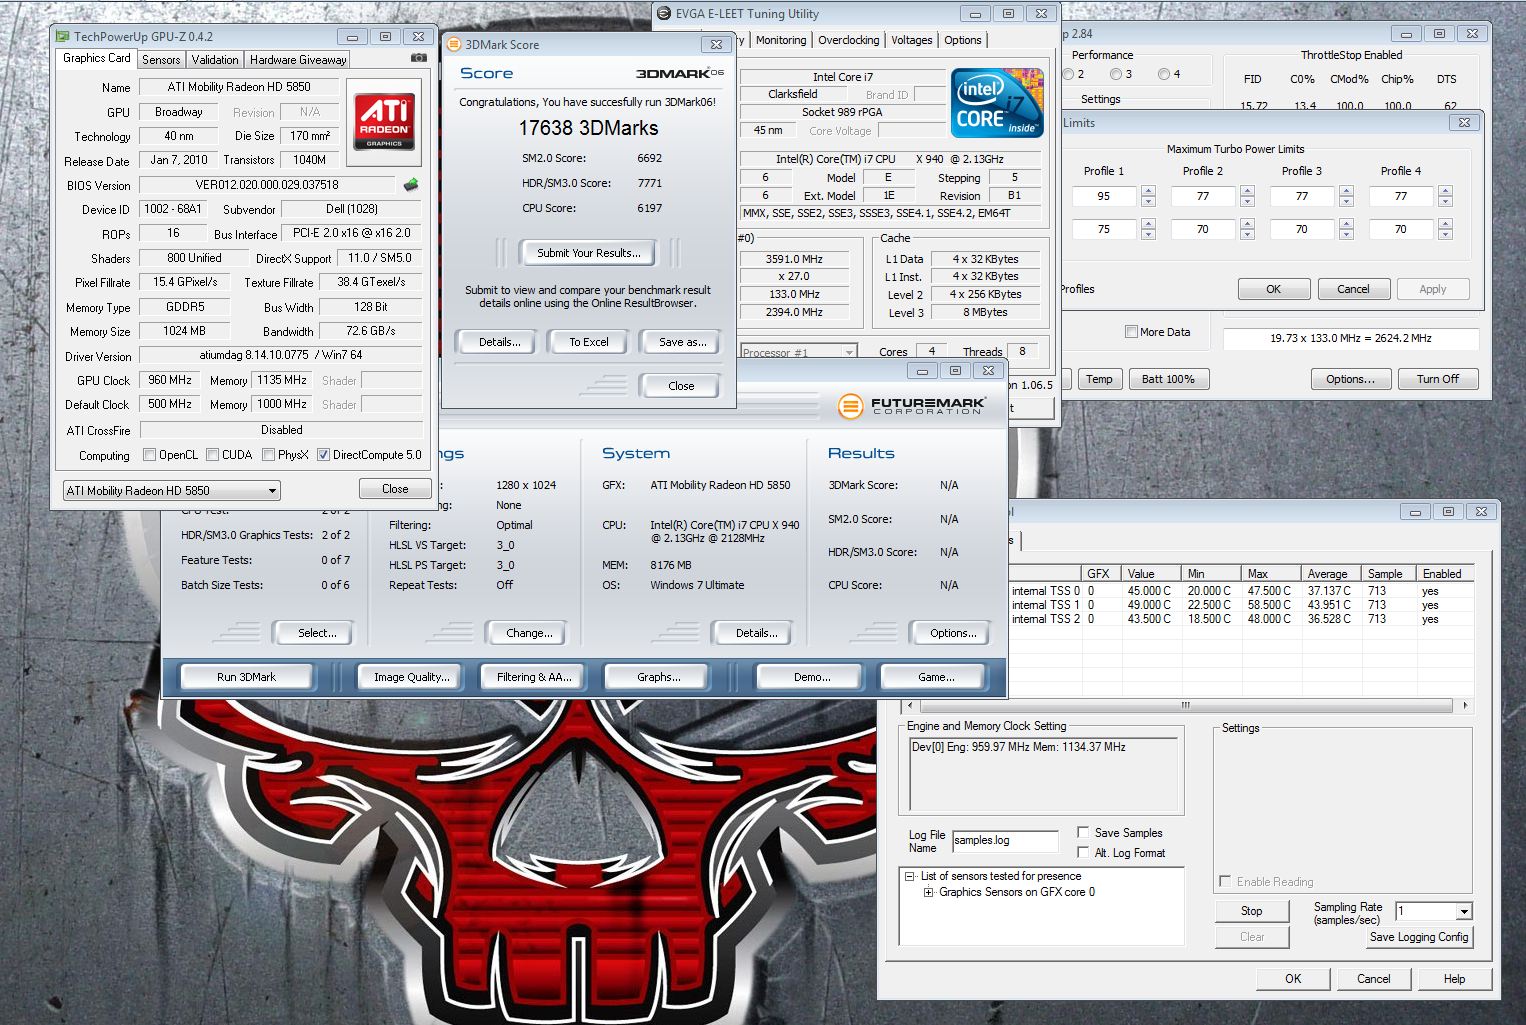This screenshot has height=1025, width=1526.
Task: Select the internal TSS 1 sensor row
Action: point(1238,605)
